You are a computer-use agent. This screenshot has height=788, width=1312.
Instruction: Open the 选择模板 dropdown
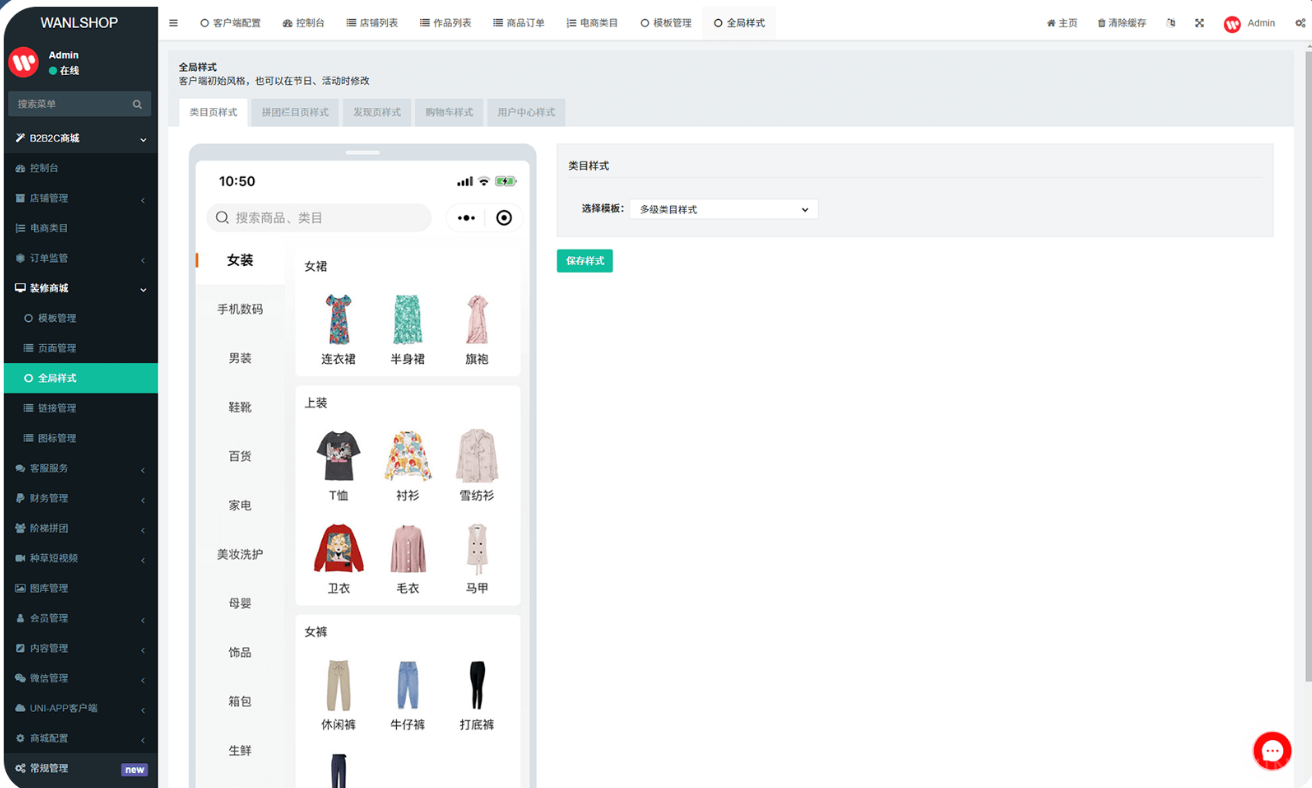(724, 209)
